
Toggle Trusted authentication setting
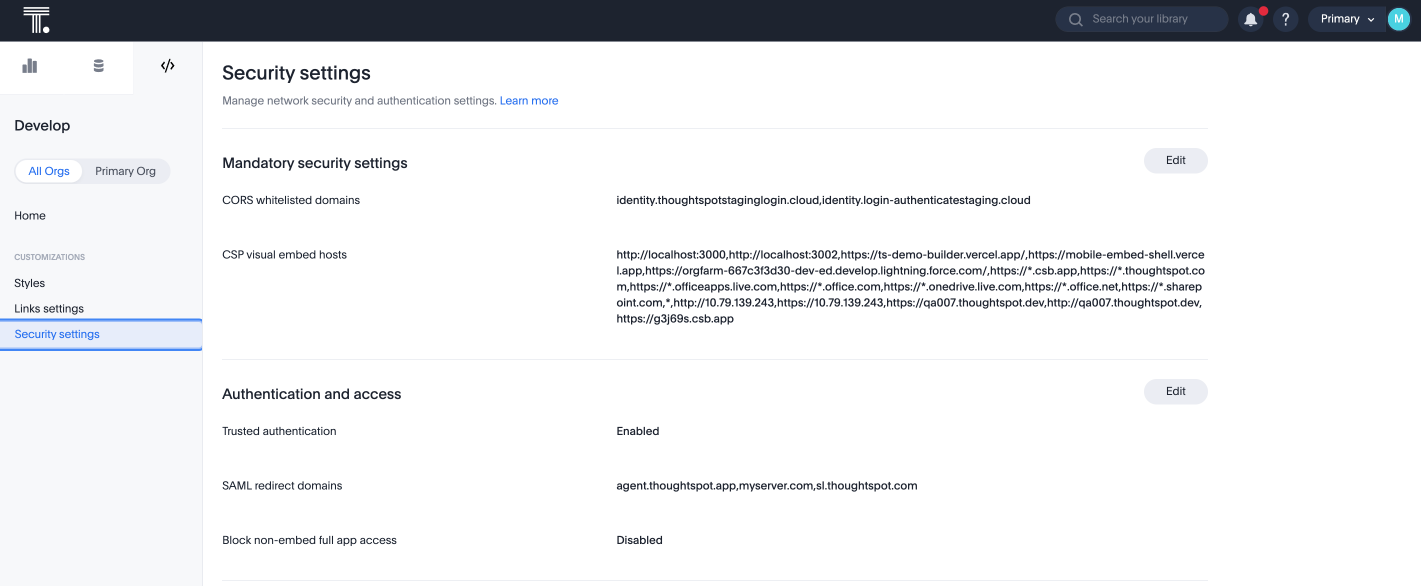point(637,431)
